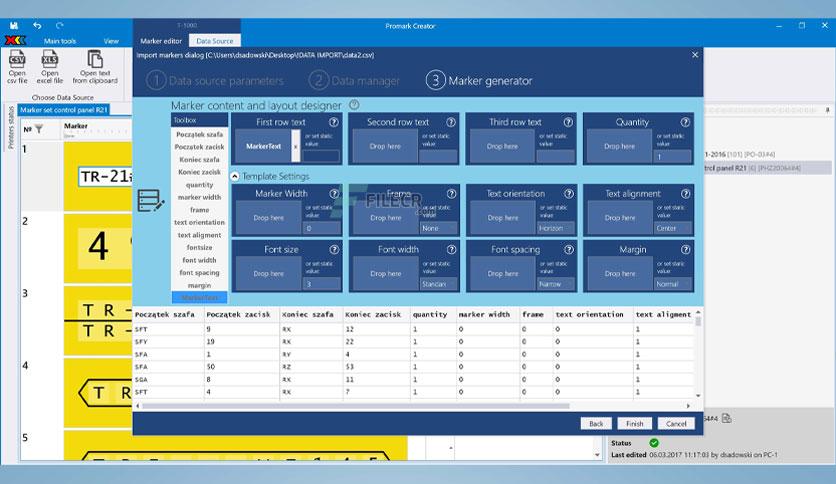This screenshot has height=484, width=836.
Task: Click the save icon in title bar
Action: (x=14, y=25)
